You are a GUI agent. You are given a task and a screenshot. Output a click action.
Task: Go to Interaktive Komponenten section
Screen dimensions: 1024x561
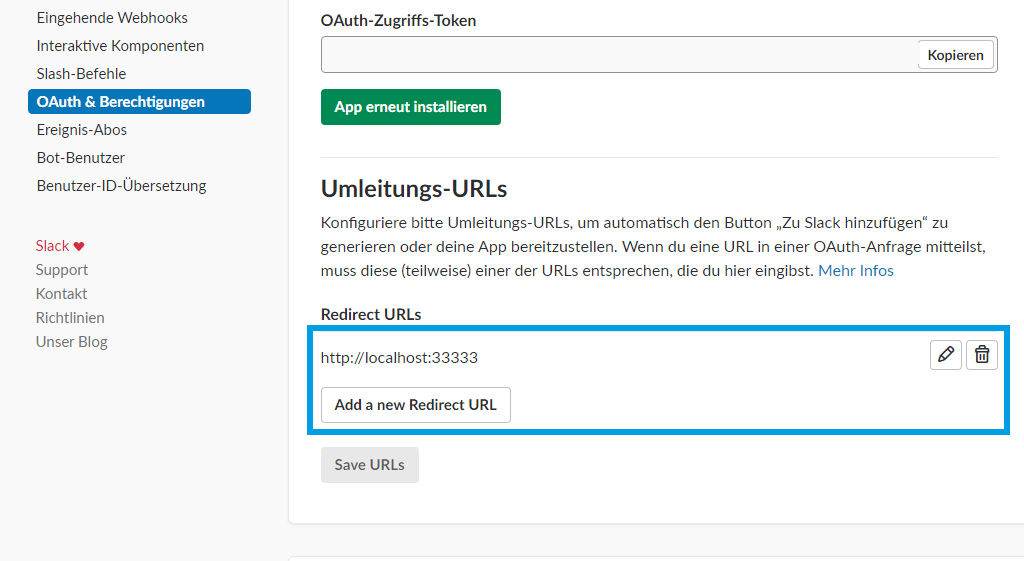120,46
